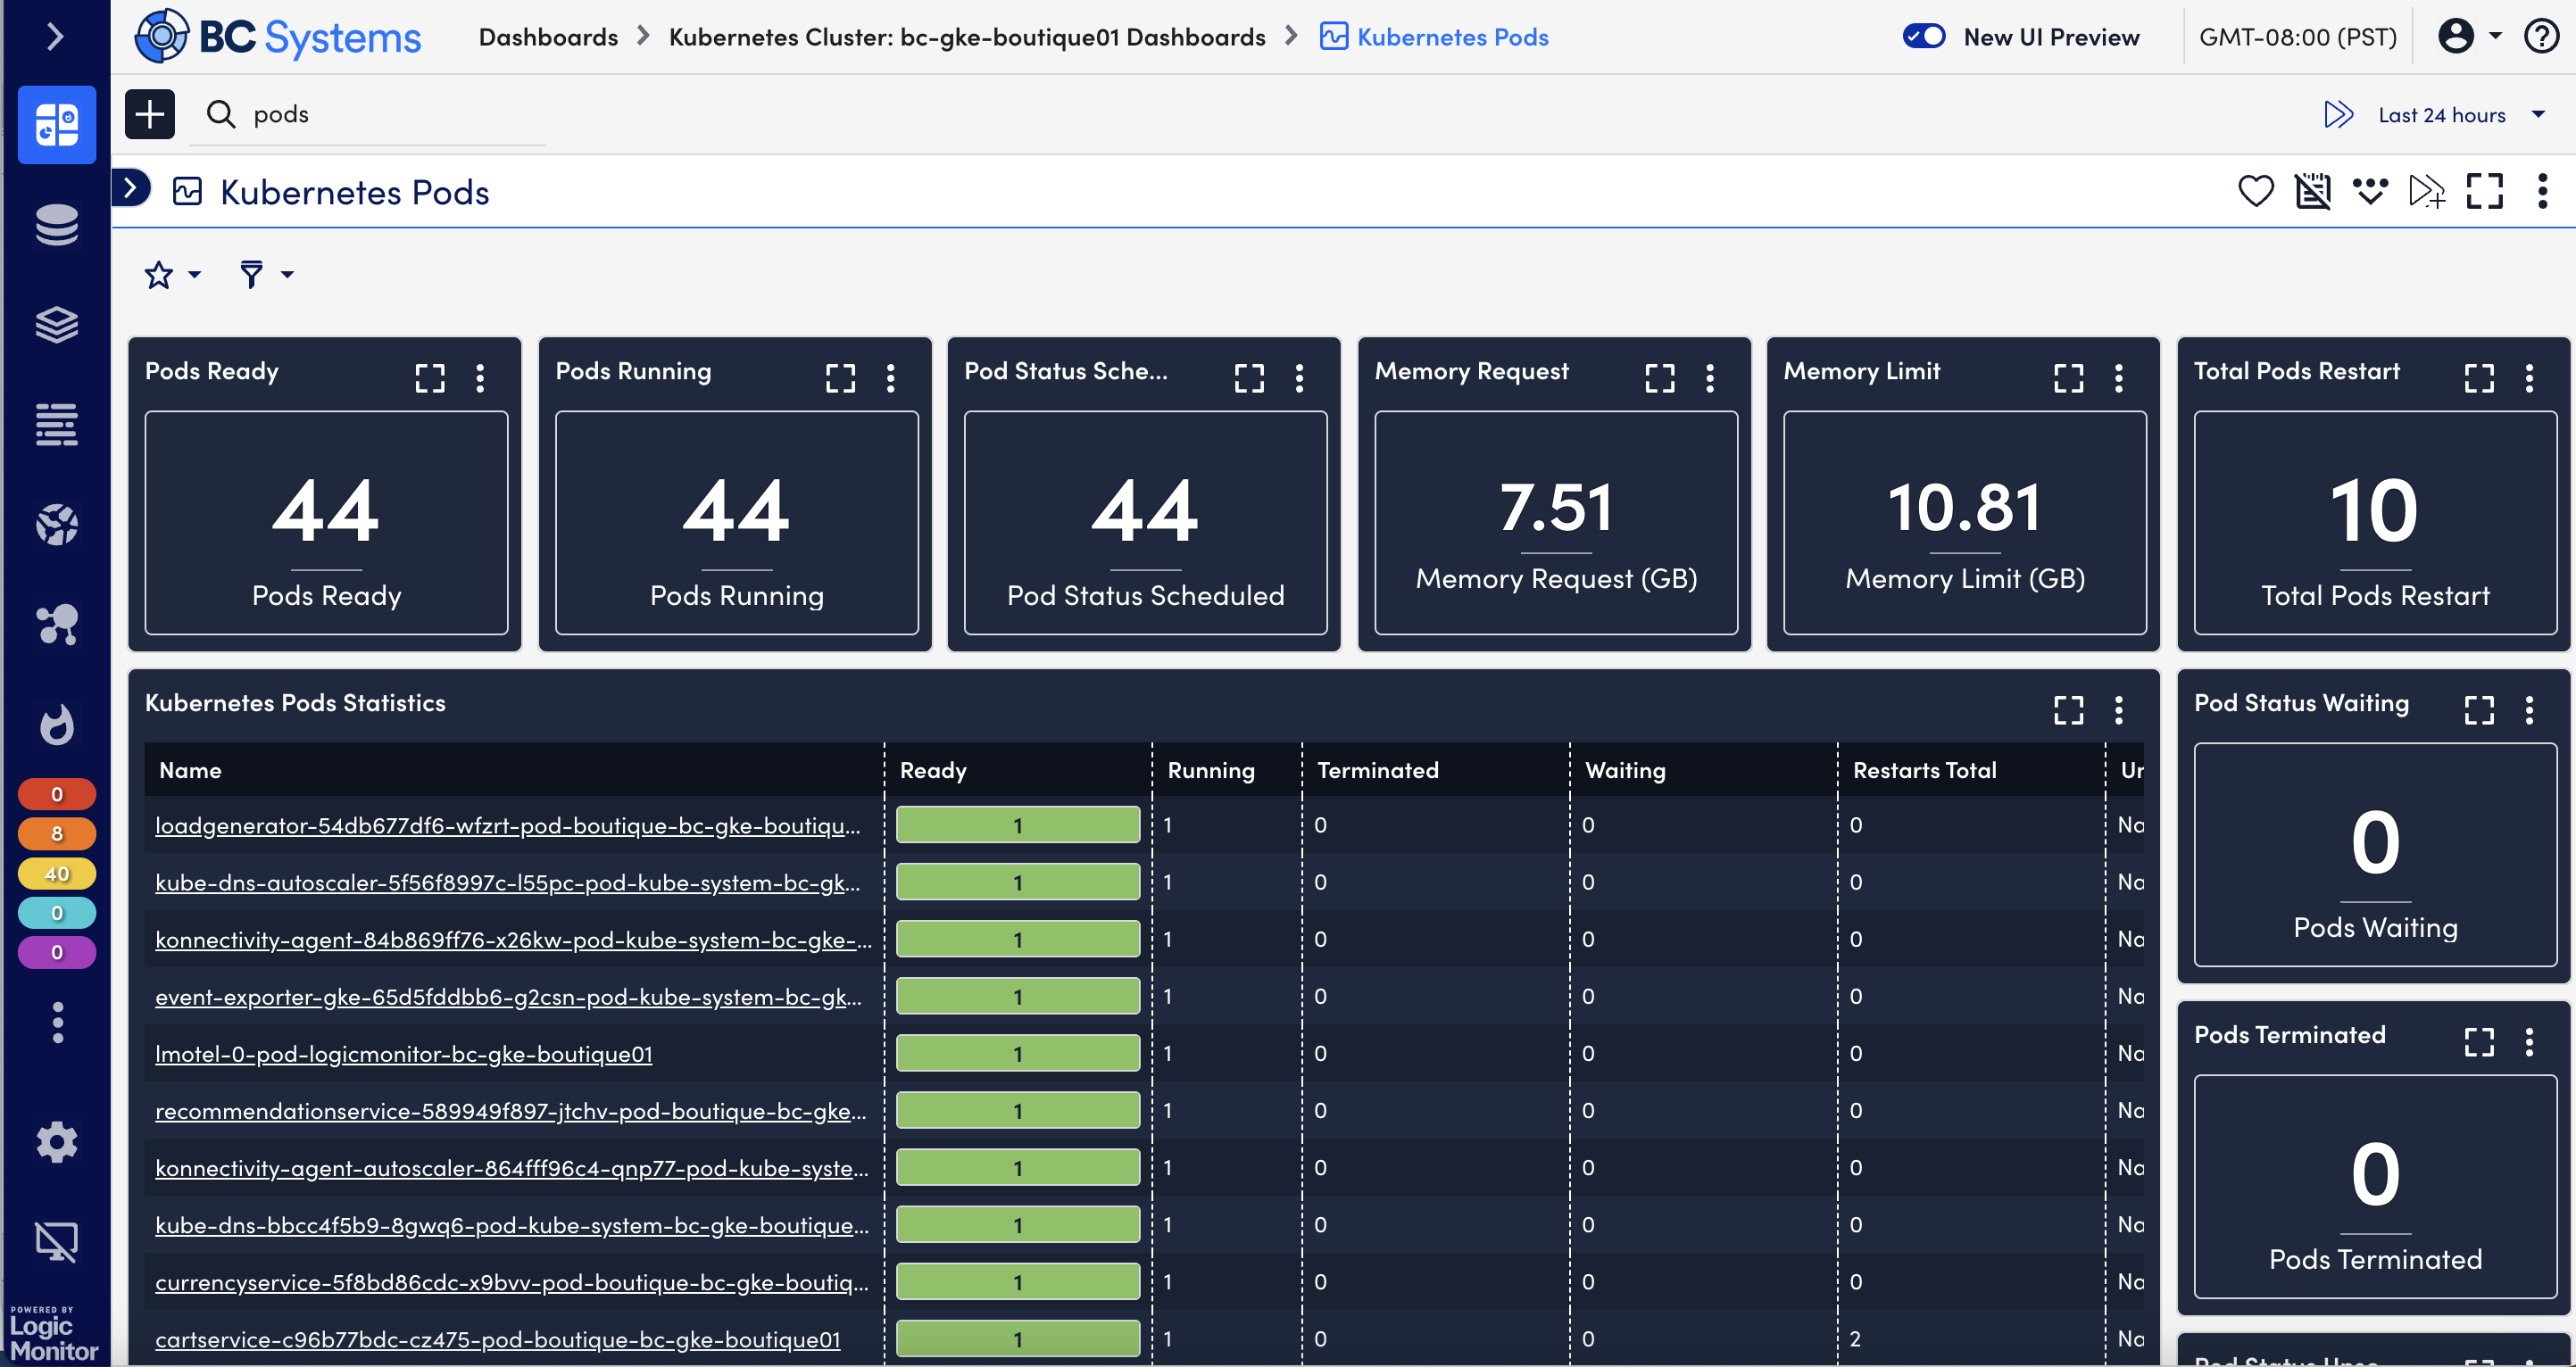The height and width of the screenshot is (1367, 2576).
Task: Open the Resources database icon in sidebar
Action: pos(57,225)
